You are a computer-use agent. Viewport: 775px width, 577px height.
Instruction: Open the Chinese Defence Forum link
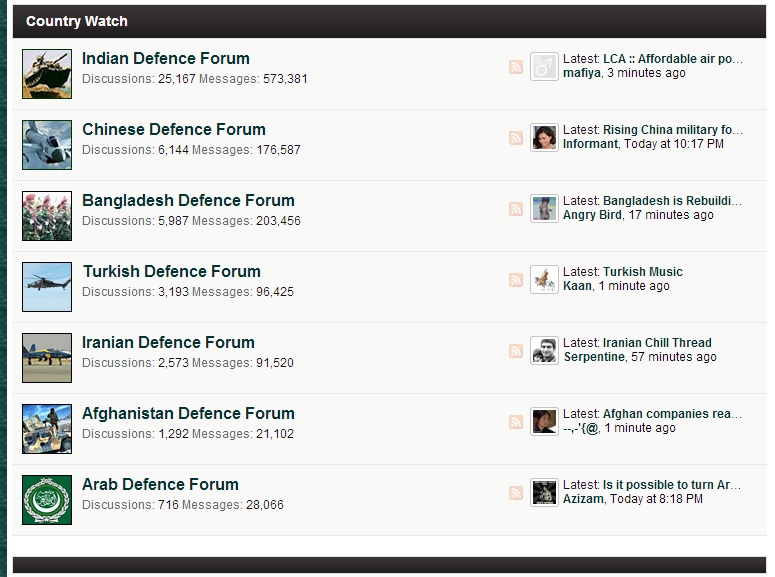click(173, 130)
